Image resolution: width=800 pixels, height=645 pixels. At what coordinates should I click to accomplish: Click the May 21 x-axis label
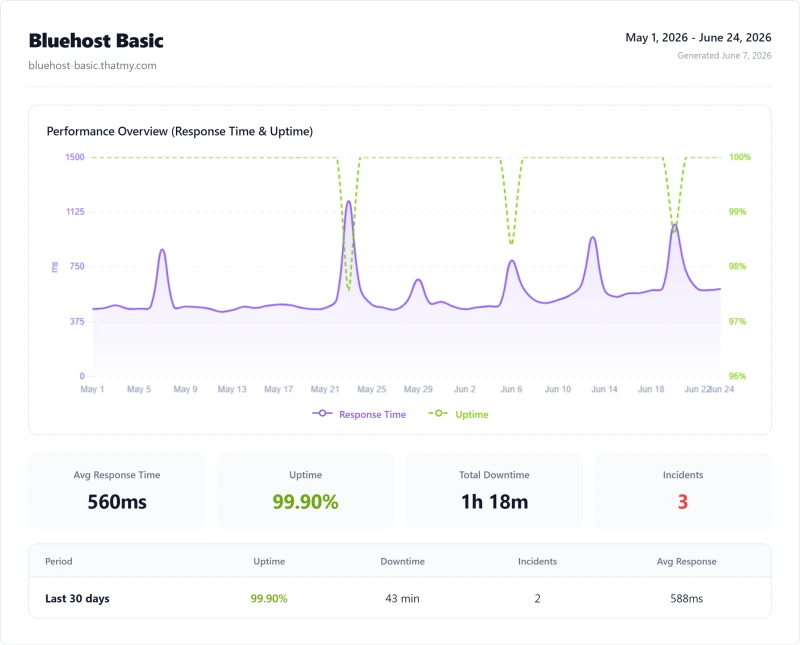pyautogui.click(x=325, y=389)
